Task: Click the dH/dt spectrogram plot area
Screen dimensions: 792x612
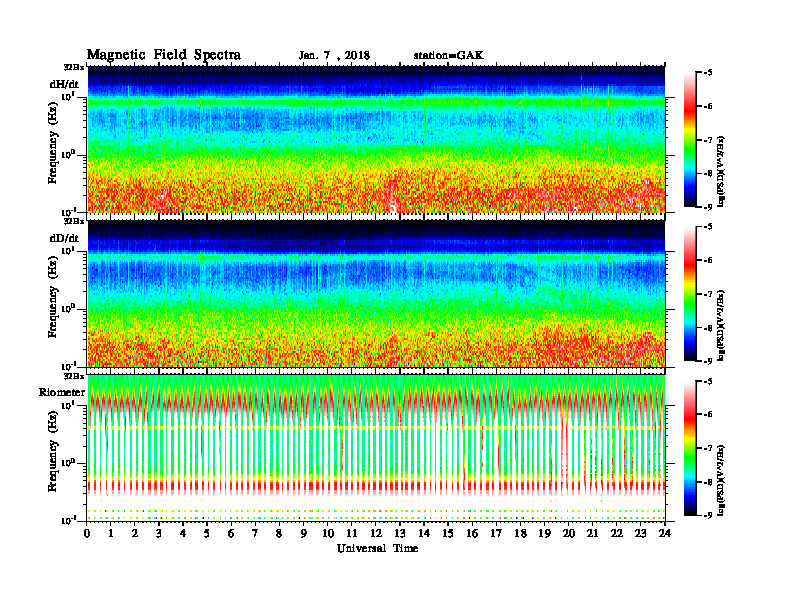Action: pyautogui.click(x=376, y=139)
